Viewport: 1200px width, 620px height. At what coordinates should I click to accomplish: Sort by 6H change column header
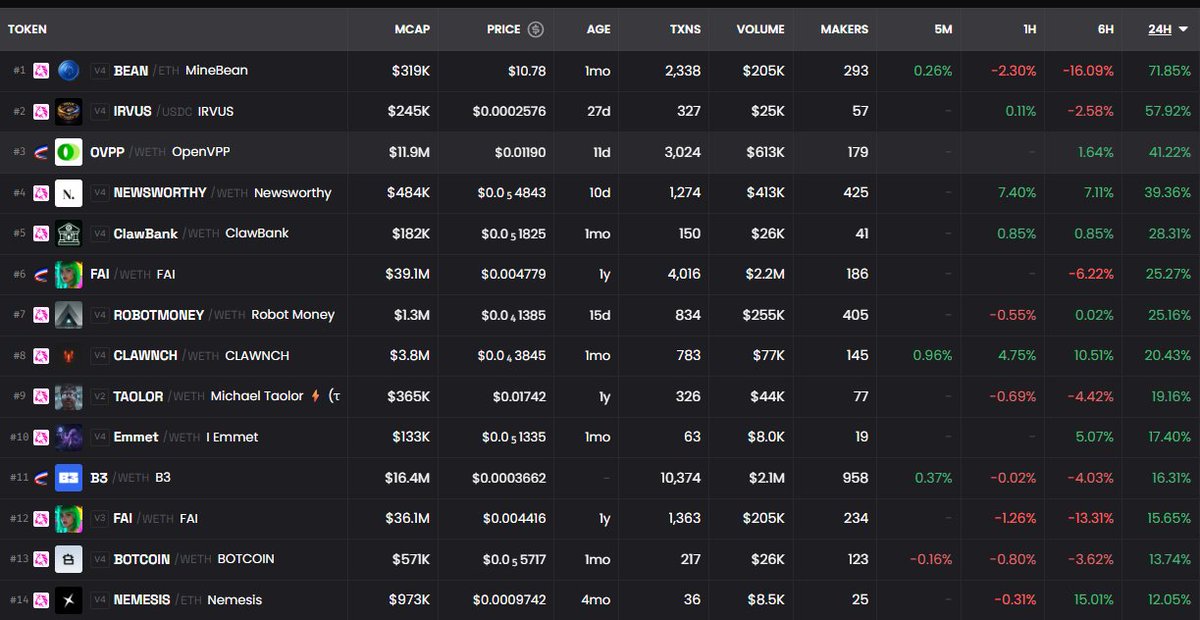click(x=1105, y=30)
